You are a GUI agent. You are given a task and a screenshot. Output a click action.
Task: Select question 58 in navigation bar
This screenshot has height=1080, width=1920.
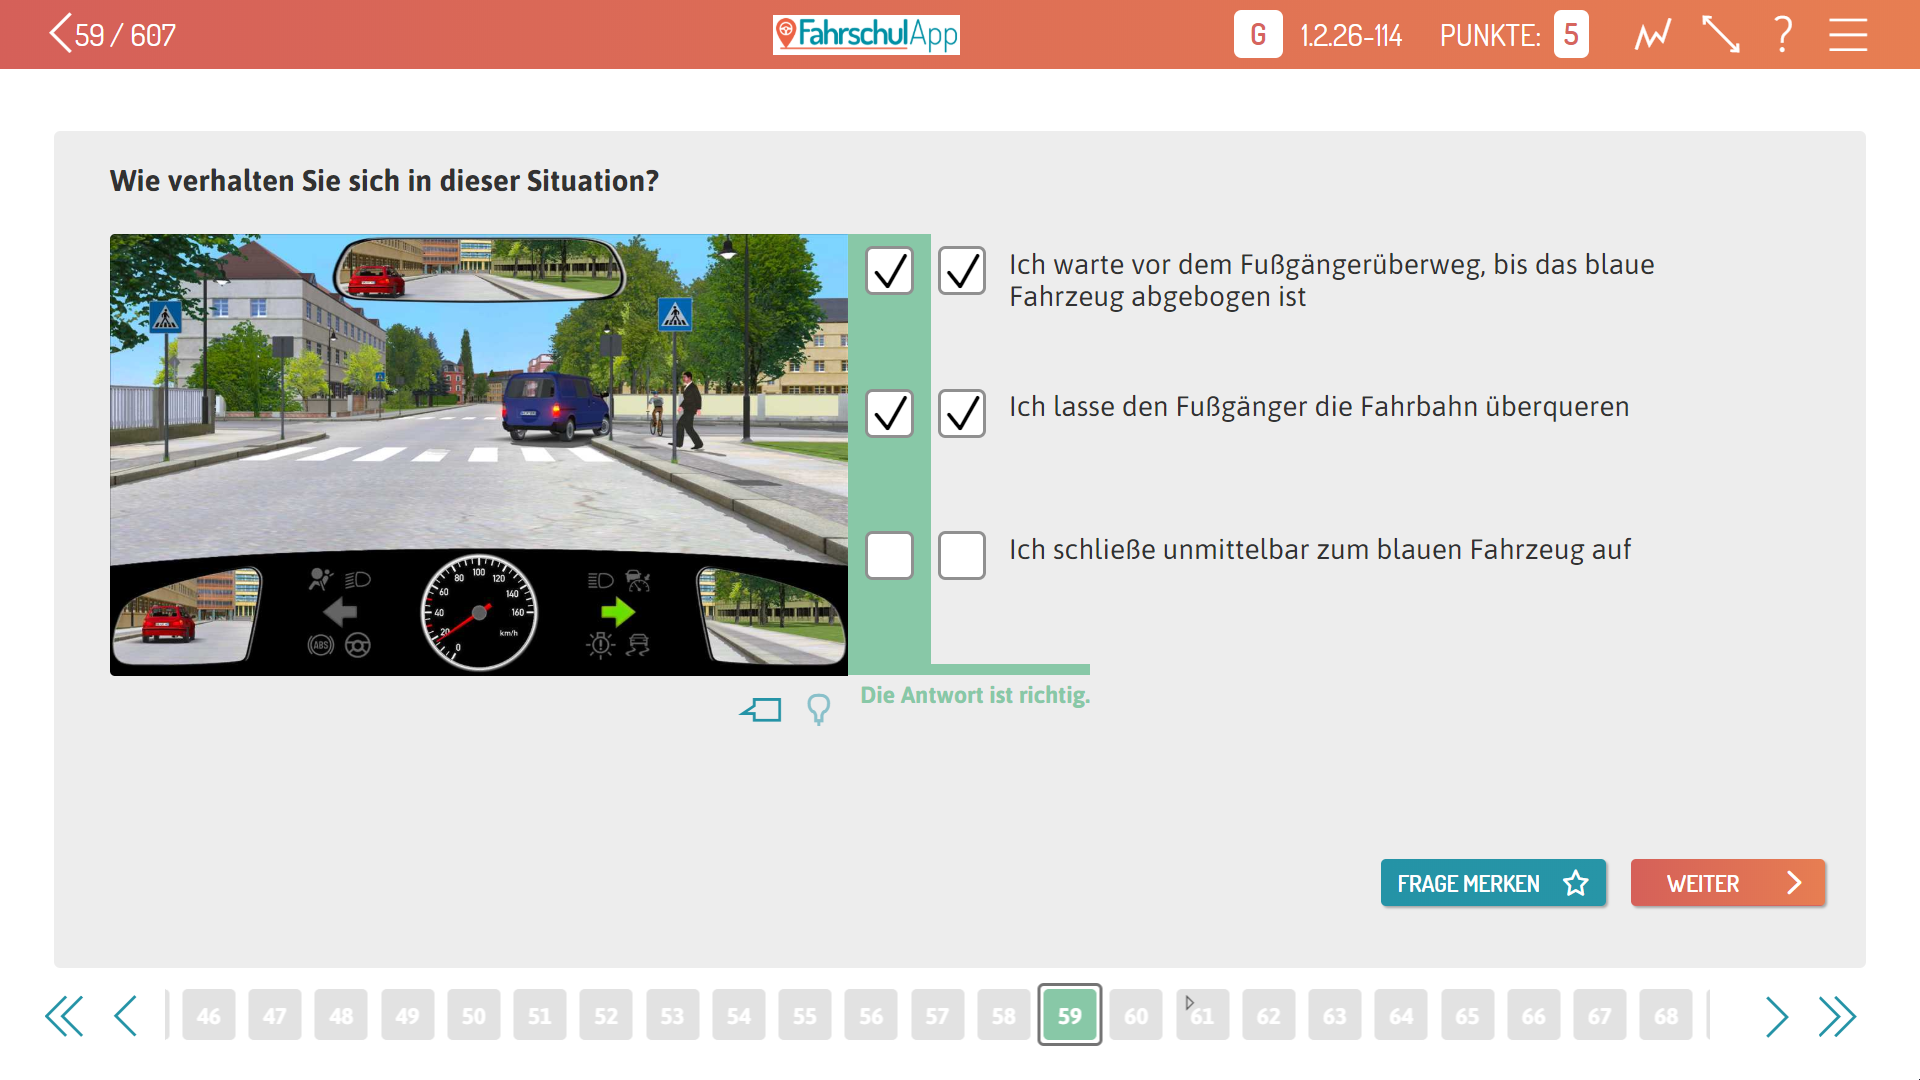point(1003,1016)
